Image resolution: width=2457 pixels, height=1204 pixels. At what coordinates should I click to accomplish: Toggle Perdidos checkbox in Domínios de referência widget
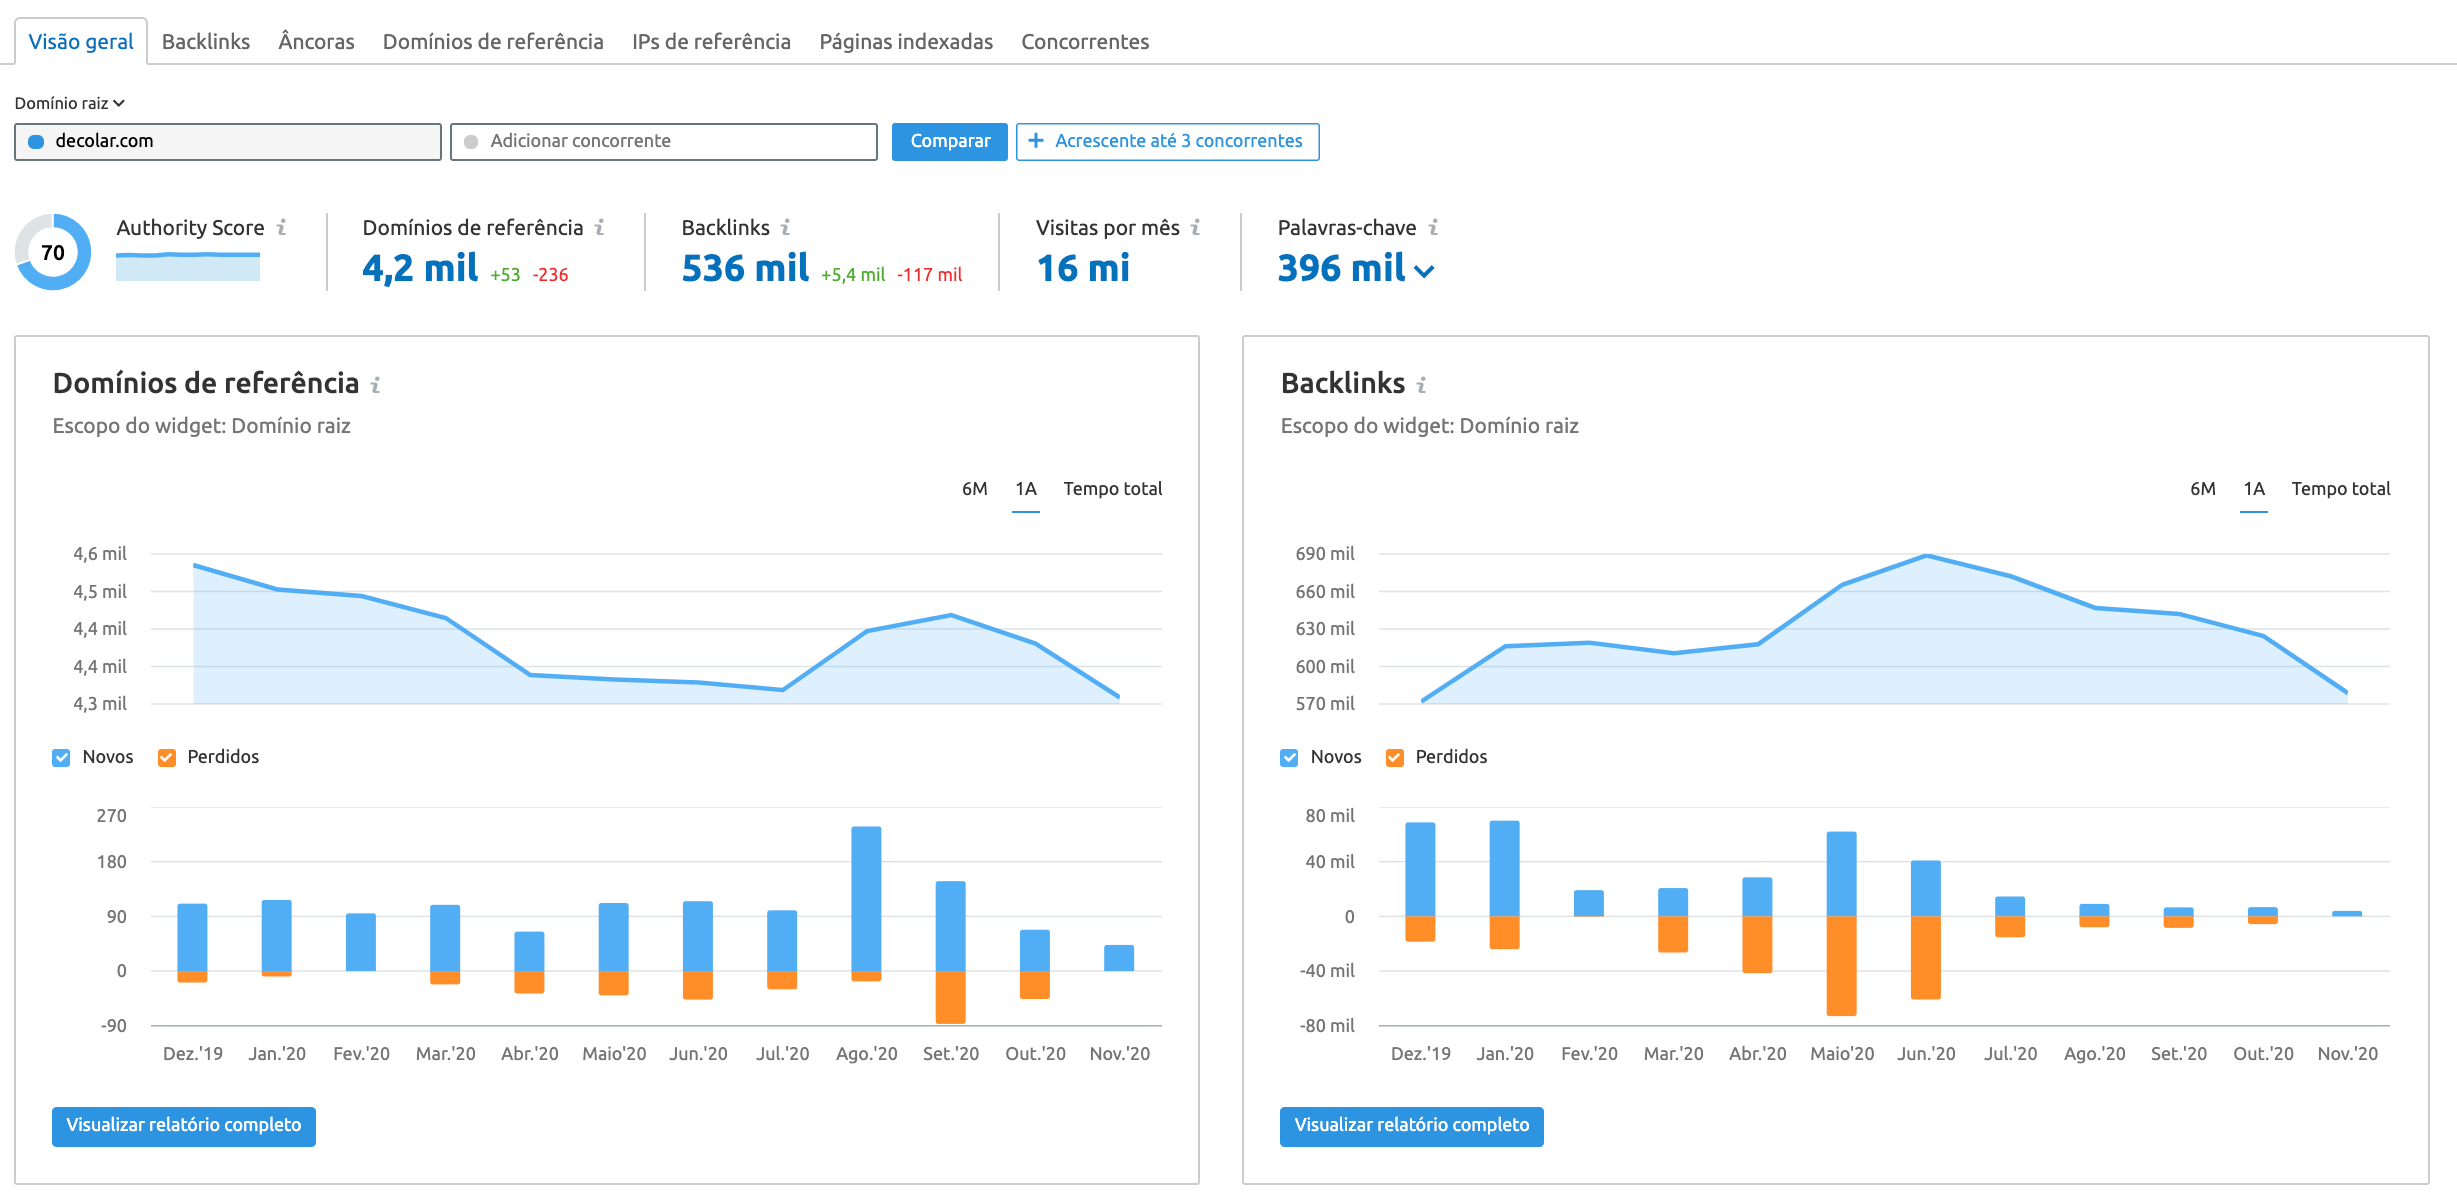167,758
